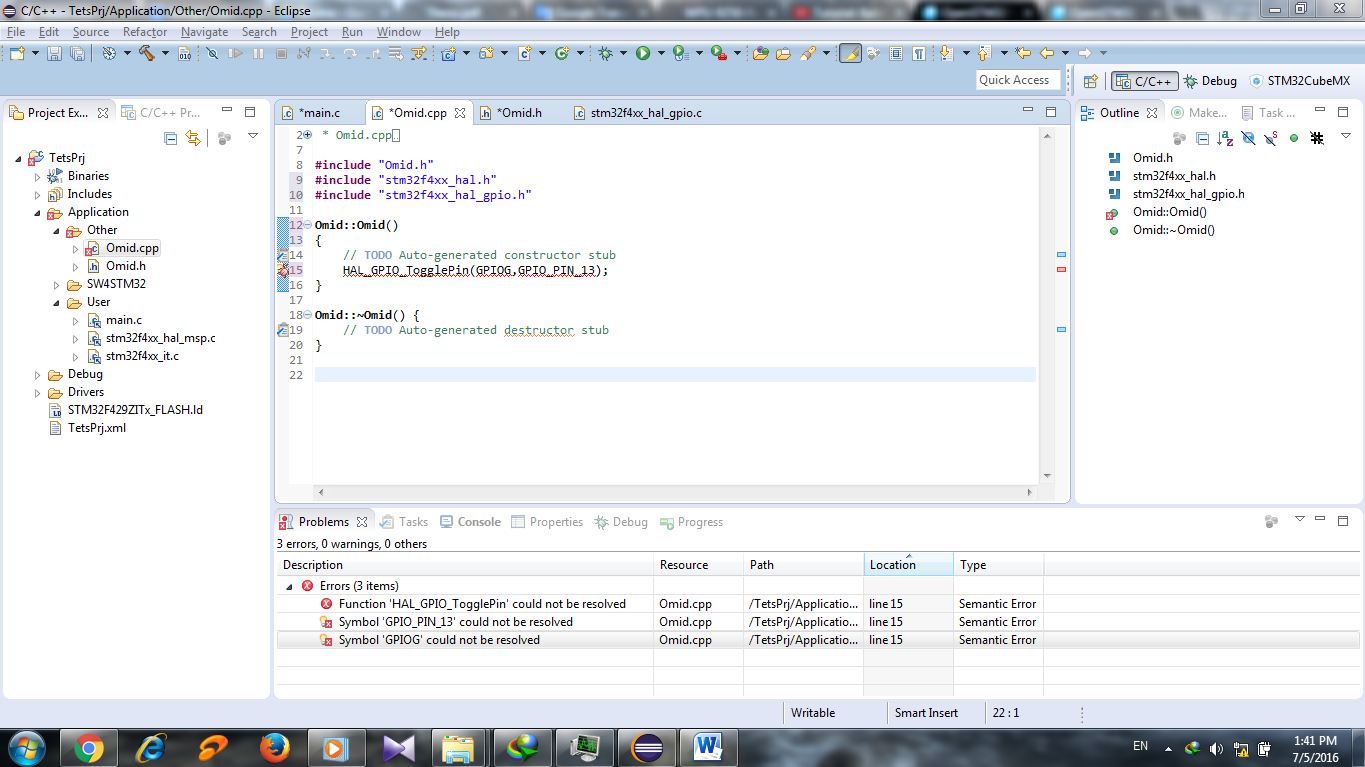Open the New dropdown arrow in toolbar
The image size is (1365, 767).
click(x=36, y=53)
